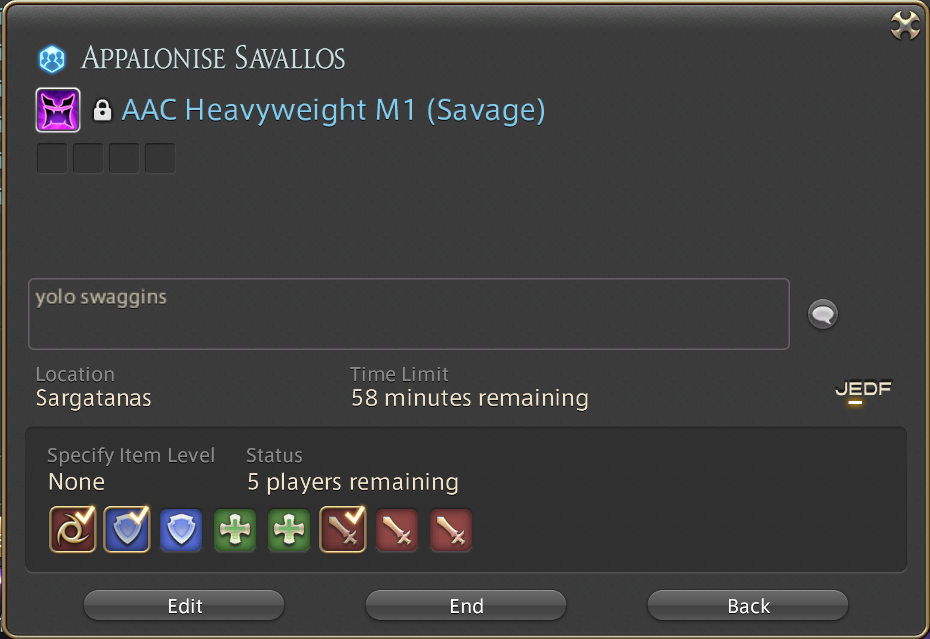Select the middle open red DPS sword slot
The height and width of the screenshot is (639, 930).
coord(397,530)
